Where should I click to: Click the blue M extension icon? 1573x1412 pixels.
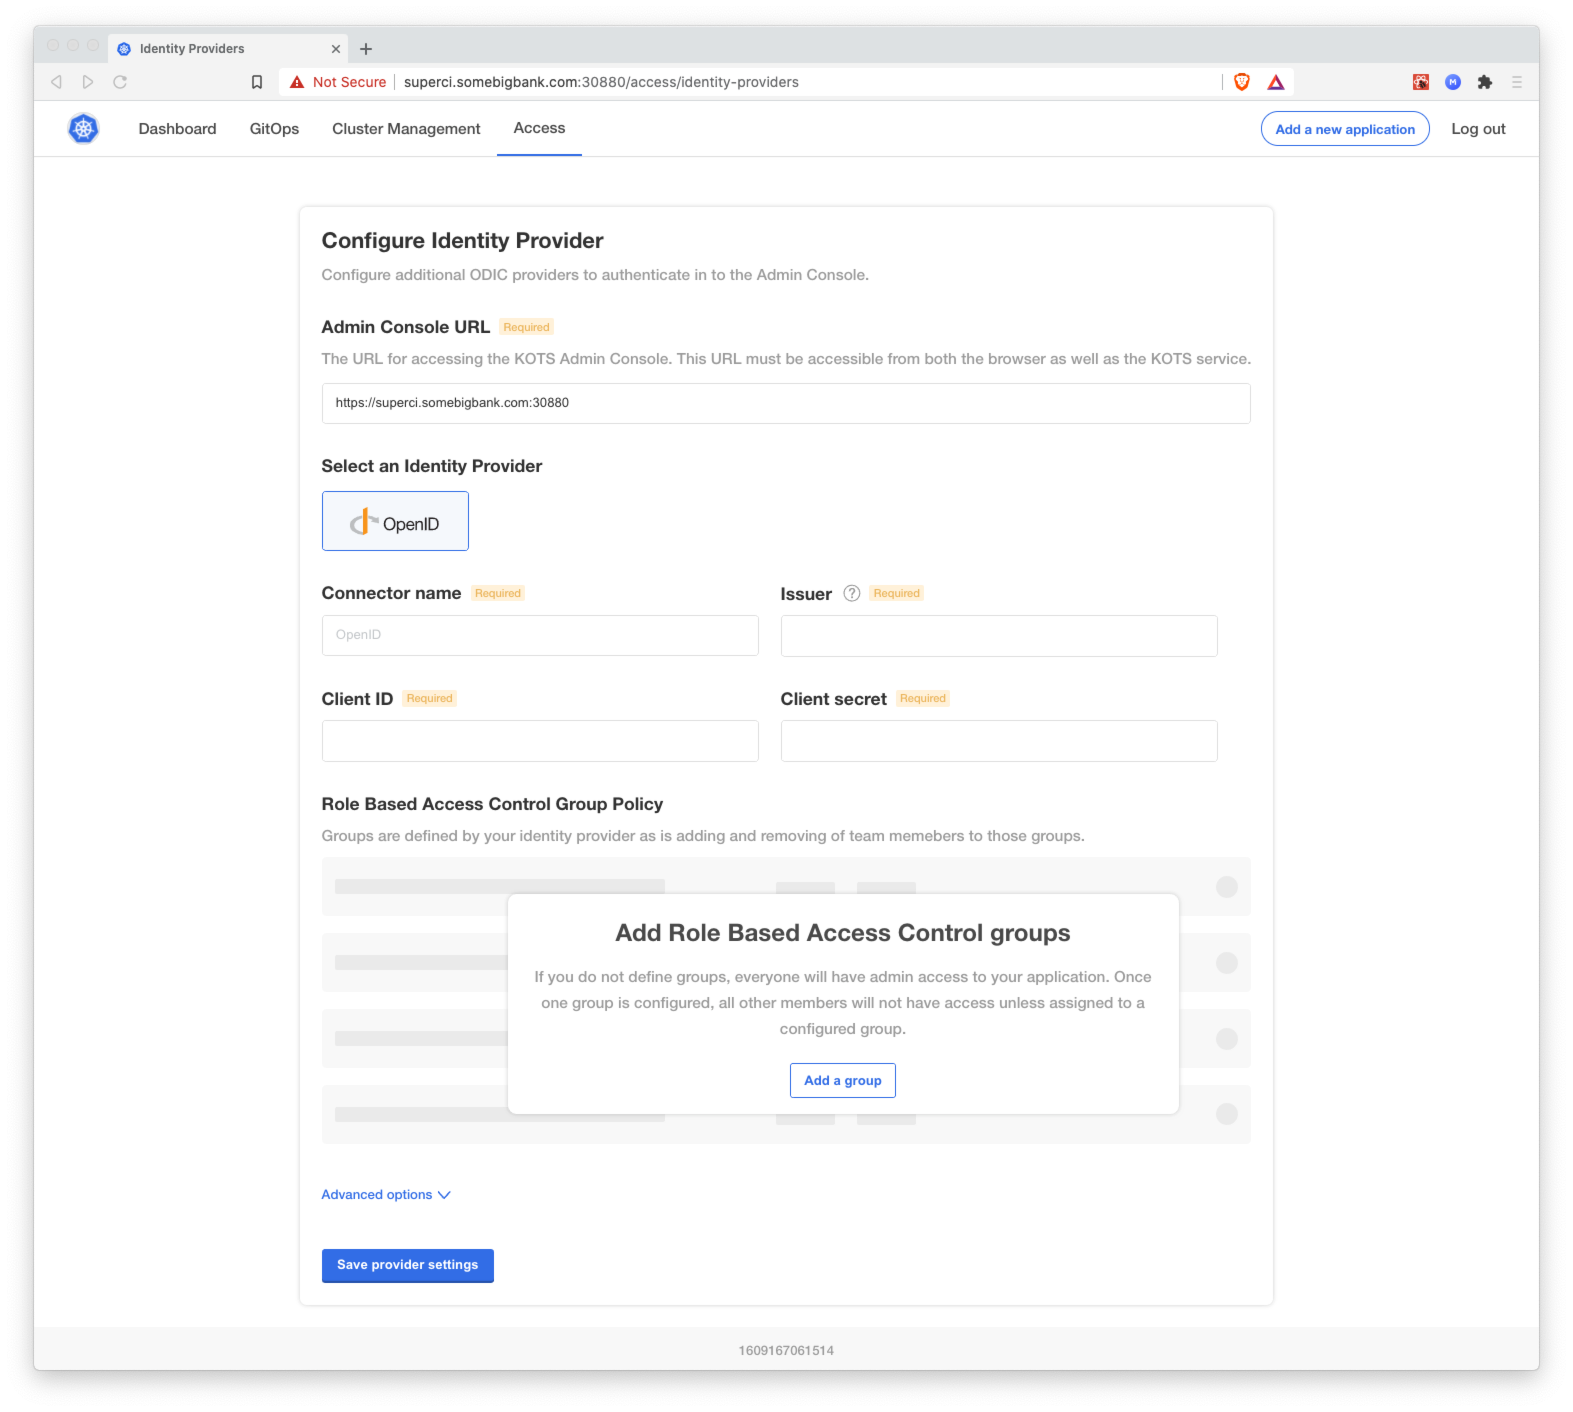[1453, 82]
